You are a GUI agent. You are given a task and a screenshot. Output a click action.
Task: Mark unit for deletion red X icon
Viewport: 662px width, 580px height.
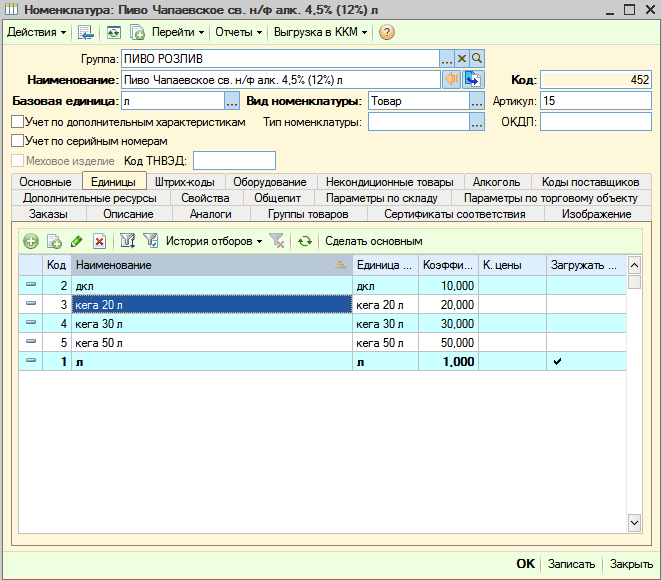point(99,241)
